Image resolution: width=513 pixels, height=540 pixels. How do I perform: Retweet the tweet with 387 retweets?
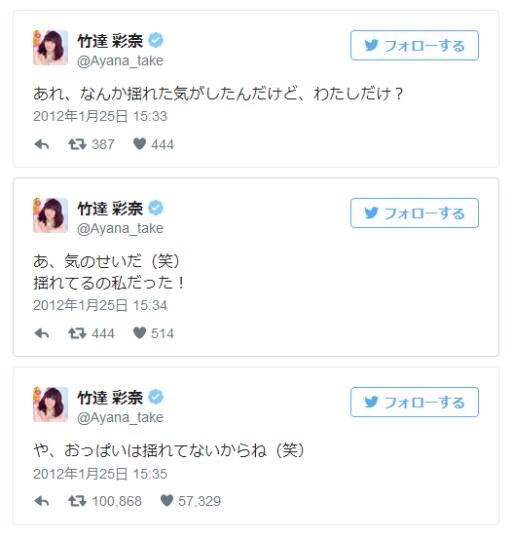coord(77,144)
